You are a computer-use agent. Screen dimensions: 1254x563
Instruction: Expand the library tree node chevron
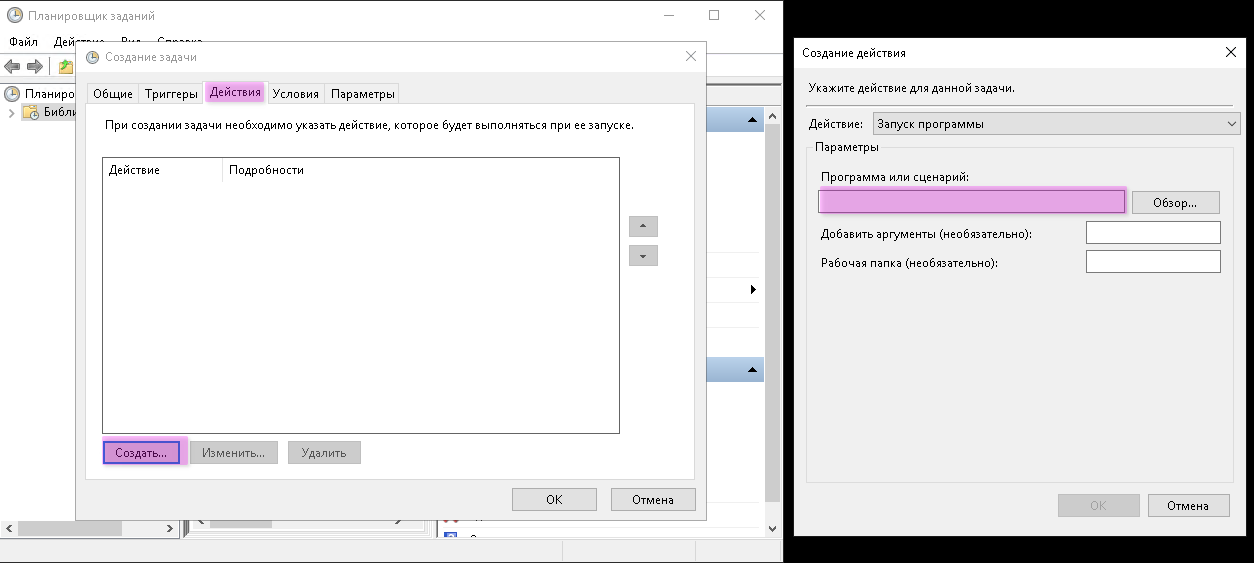tap(11, 113)
